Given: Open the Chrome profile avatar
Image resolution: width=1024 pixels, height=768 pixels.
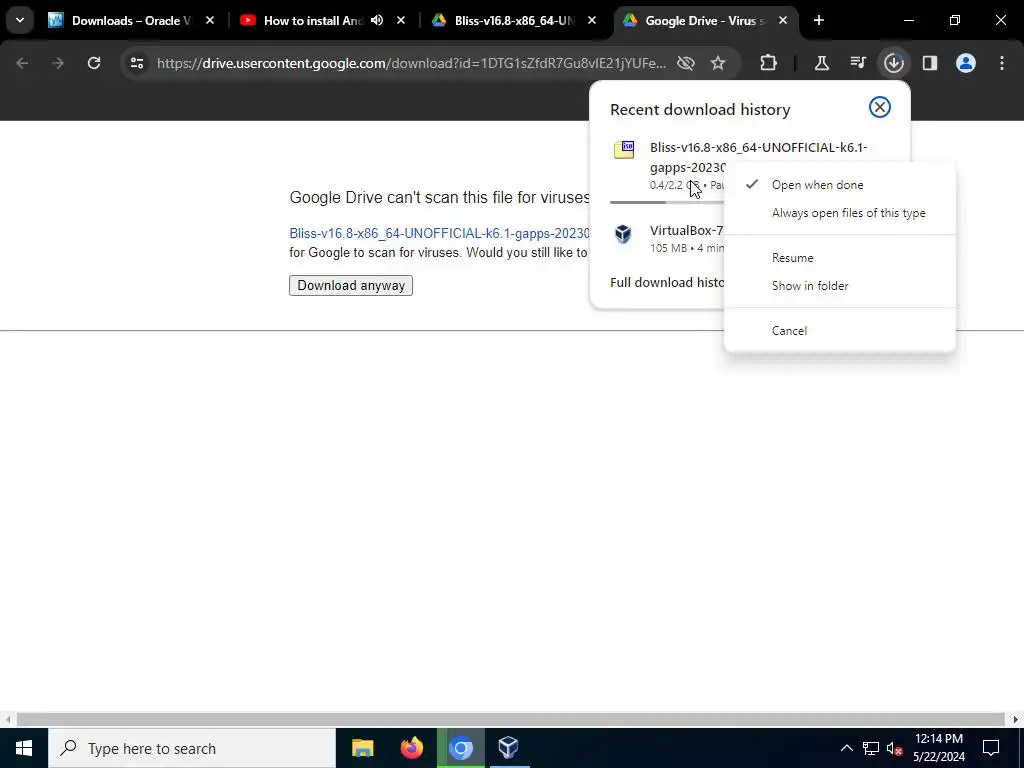Looking at the screenshot, I should pos(965,63).
